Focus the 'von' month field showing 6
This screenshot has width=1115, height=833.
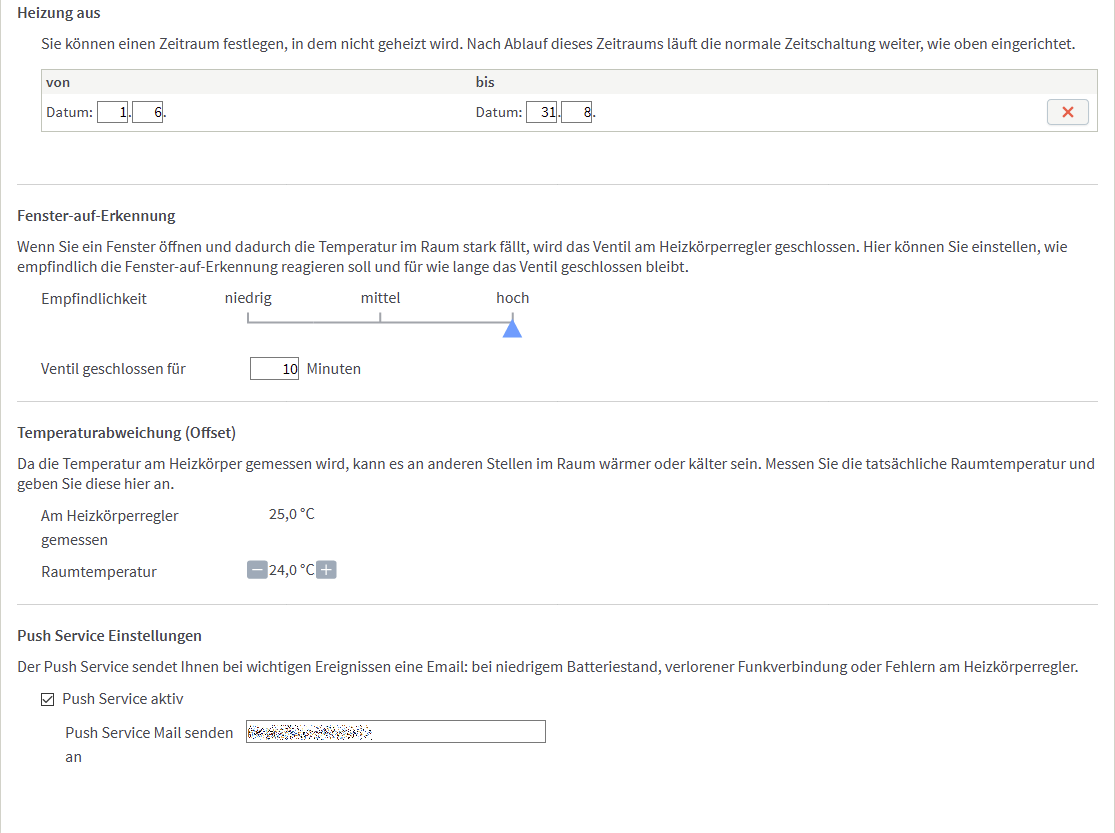point(147,113)
